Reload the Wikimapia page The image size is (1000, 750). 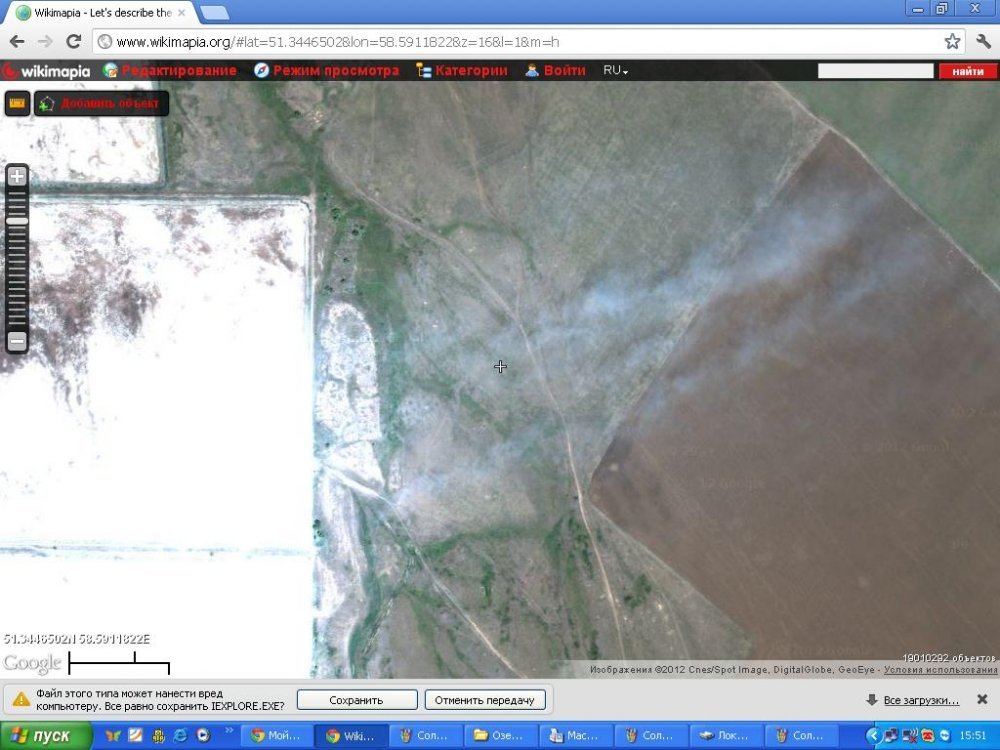click(x=74, y=41)
